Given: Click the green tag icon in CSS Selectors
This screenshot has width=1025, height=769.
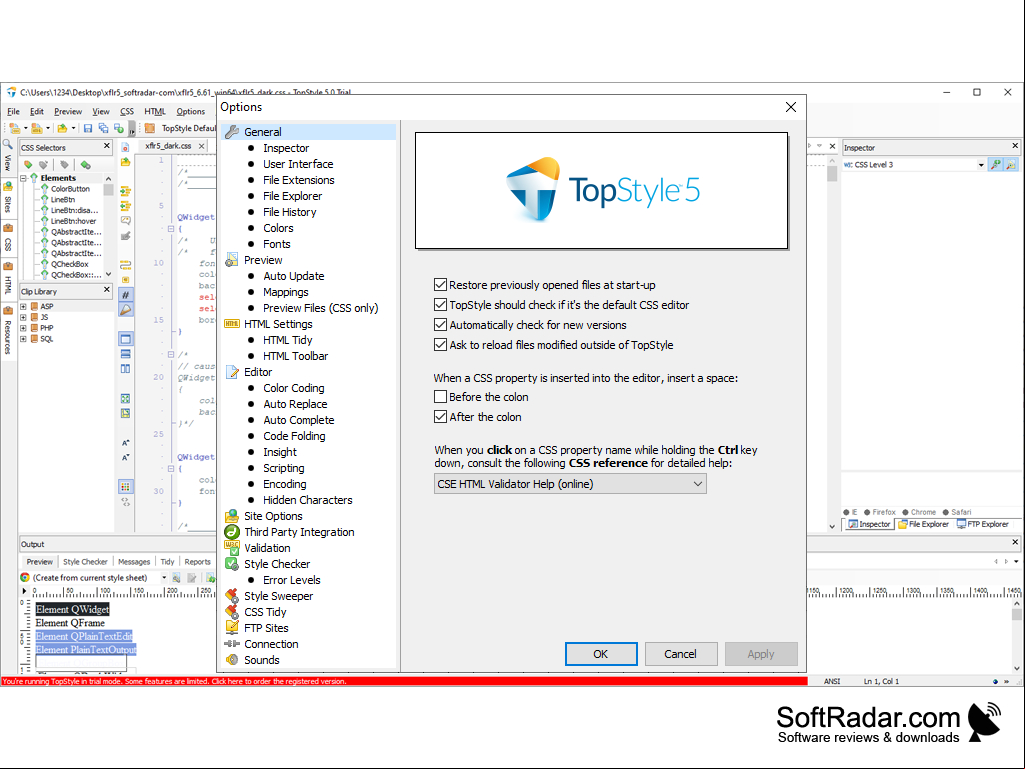Looking at the screenshot, I should click(x=86, y=164).
